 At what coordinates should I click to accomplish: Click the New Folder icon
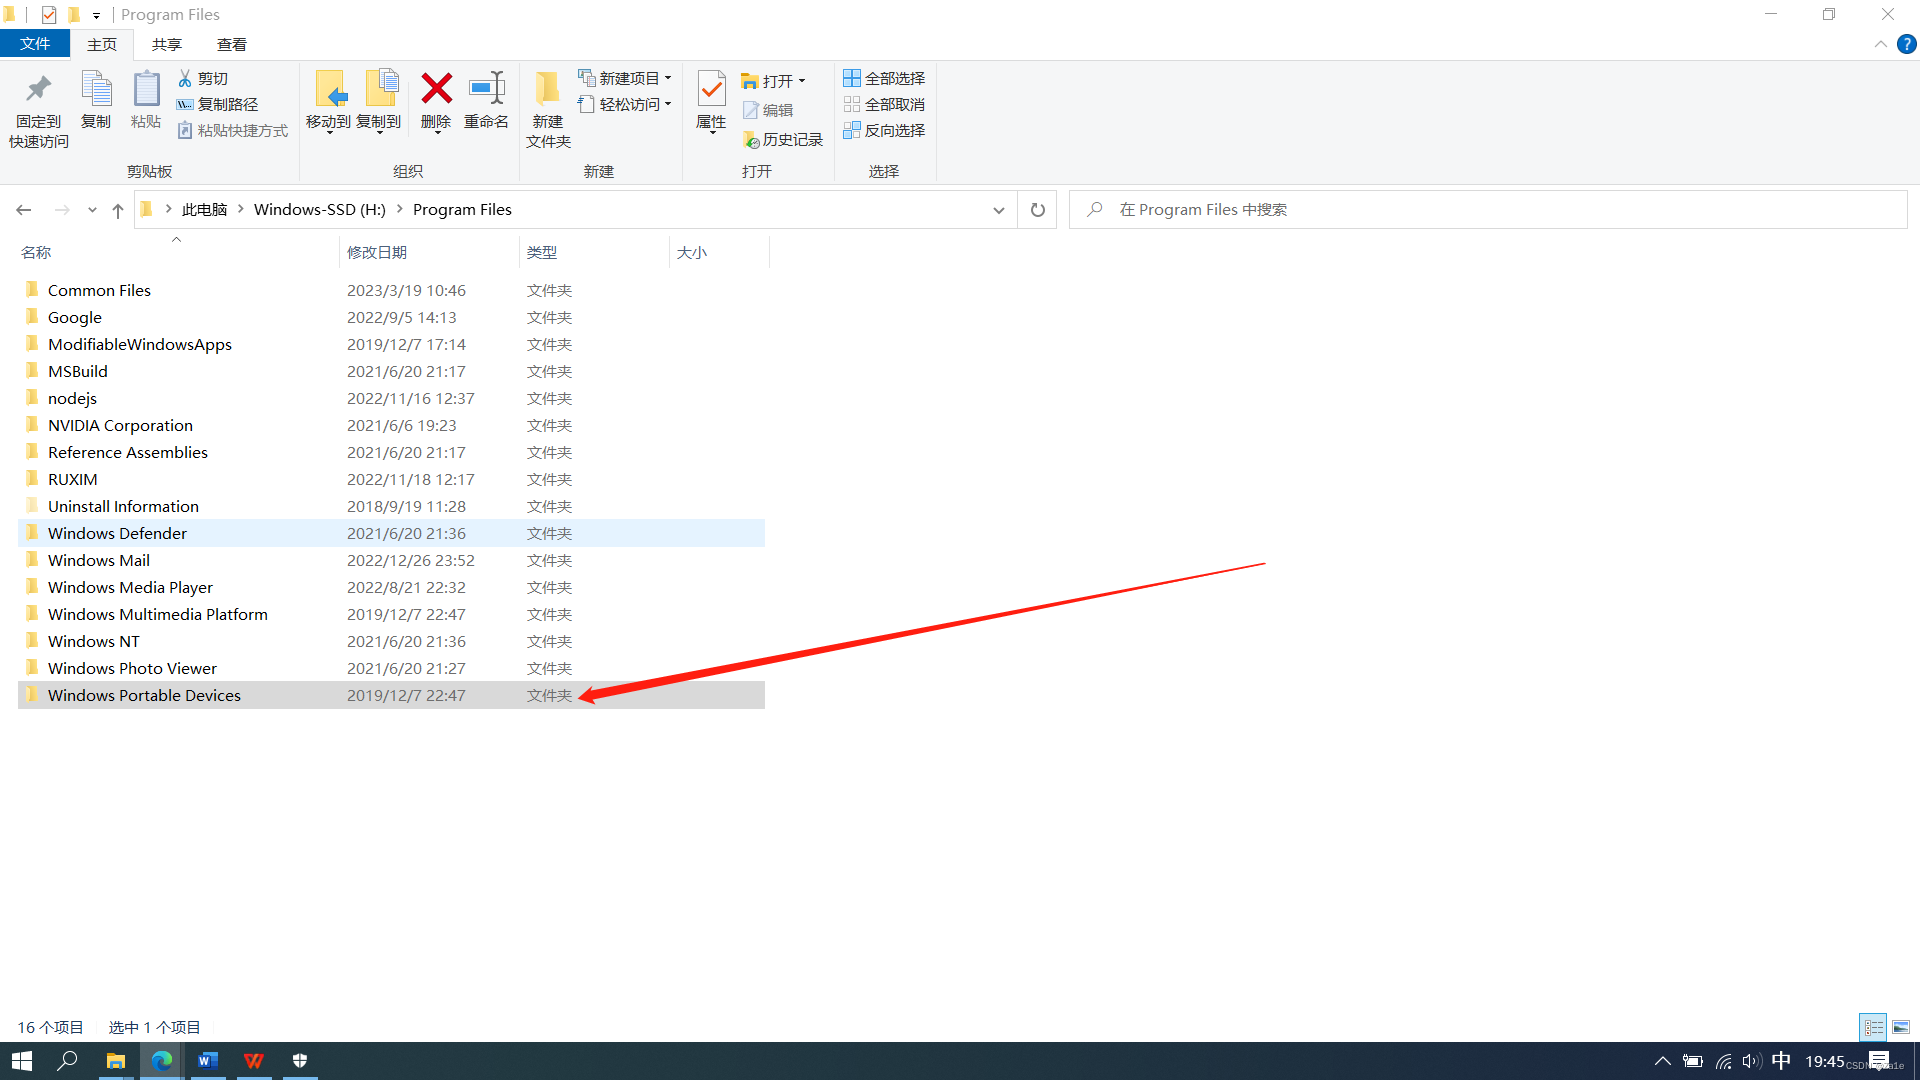(547, 90)
